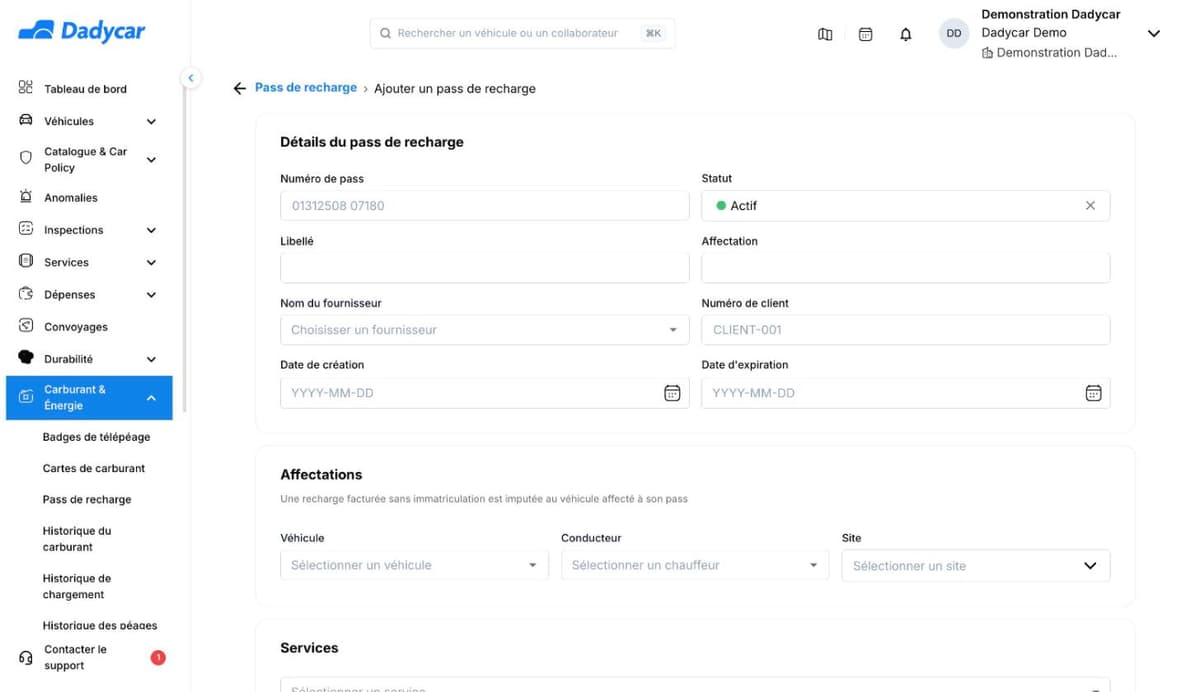Image resolution: width=1200 pixels, height=692 pixels.
Task: Click the headset support icon
Action: (26, 658)
